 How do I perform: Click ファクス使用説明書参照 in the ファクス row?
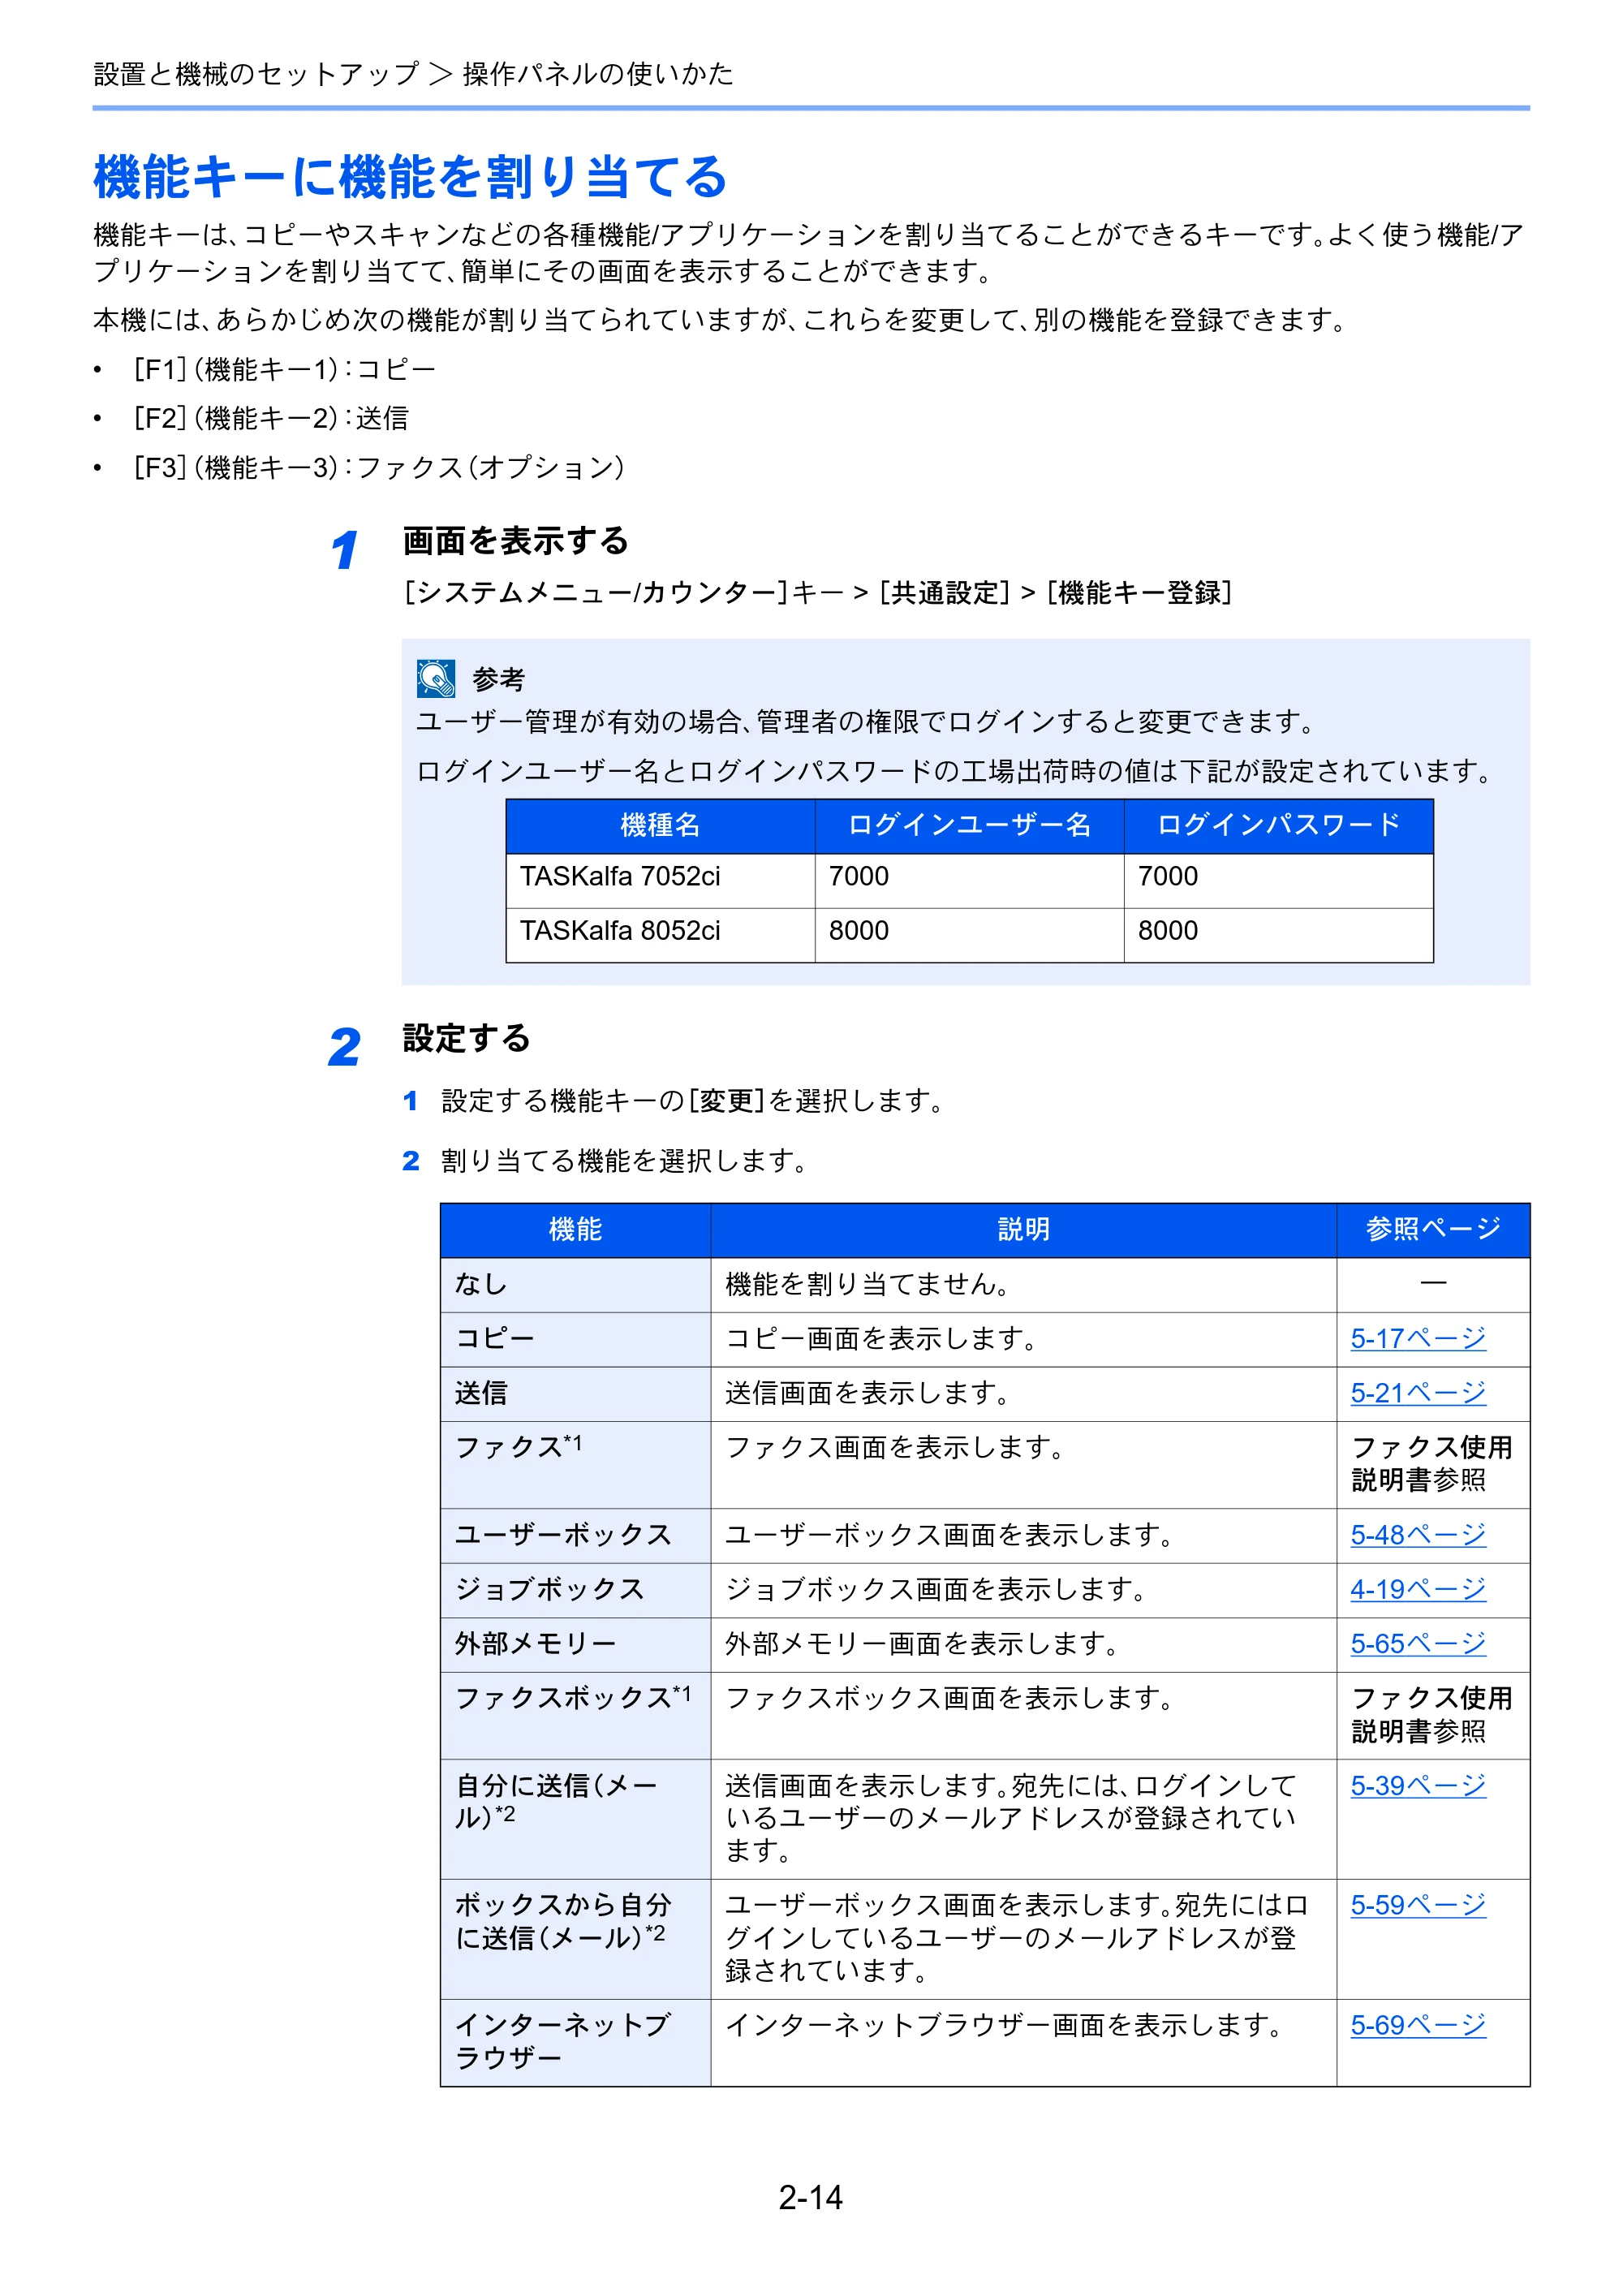[x=1431, y=1463]
